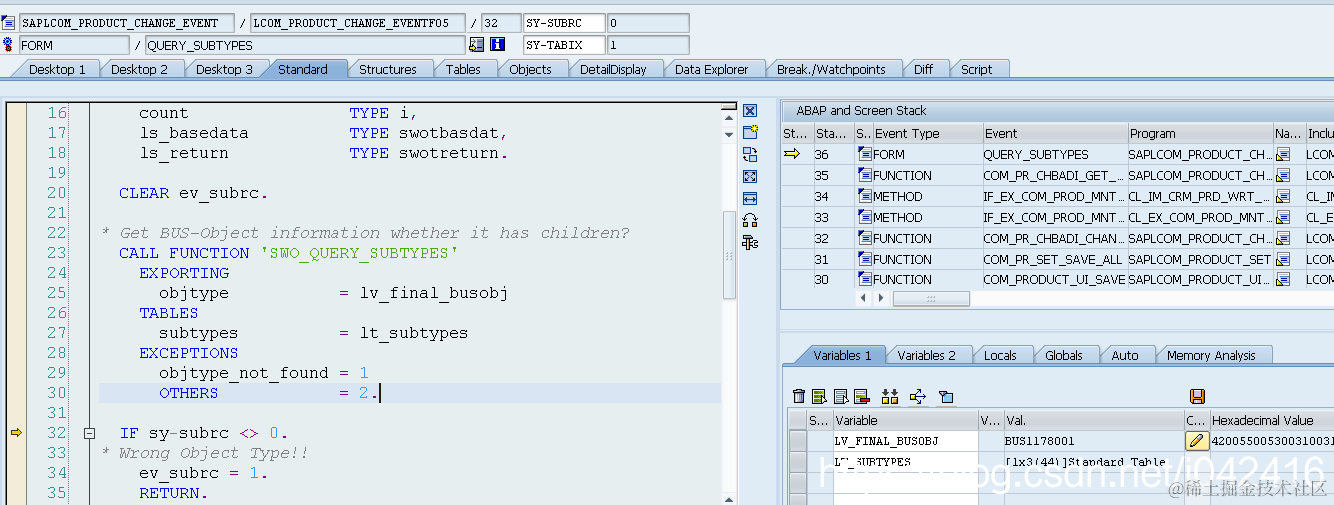Image resolution: width=1334 pixels, height=505 pixels.
Task: Click the navigation icon in stack row 33
Action: 1283,217
